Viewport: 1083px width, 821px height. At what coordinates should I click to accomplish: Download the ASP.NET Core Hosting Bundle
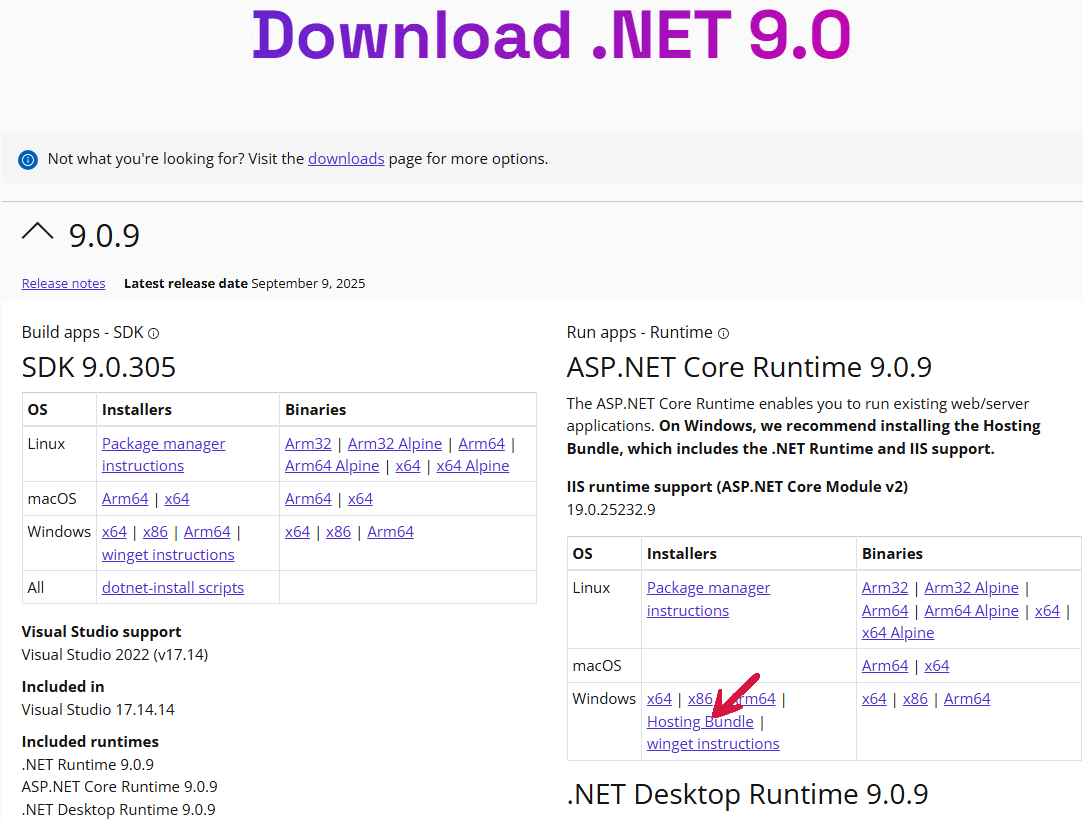[700, 722]
